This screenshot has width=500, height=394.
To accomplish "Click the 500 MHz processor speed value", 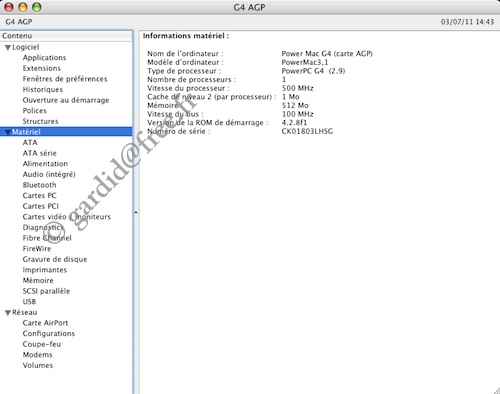I will coord(297,88).
